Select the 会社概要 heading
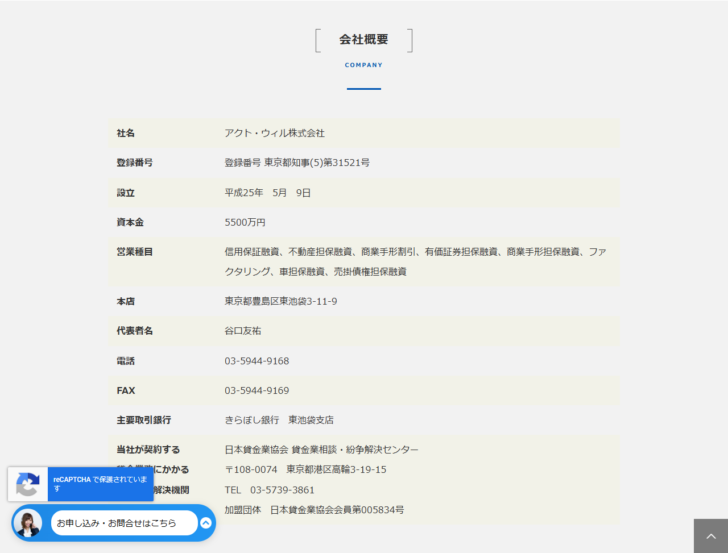728x553 pixels. point(364,39)
